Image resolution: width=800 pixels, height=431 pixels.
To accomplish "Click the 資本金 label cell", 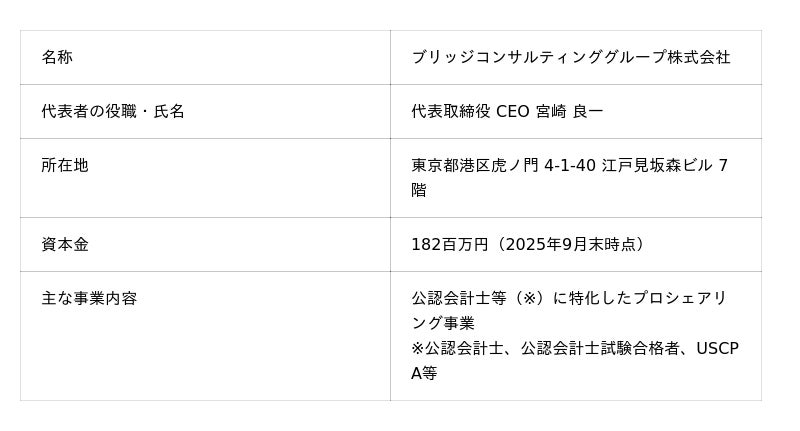I will point(65,245).
